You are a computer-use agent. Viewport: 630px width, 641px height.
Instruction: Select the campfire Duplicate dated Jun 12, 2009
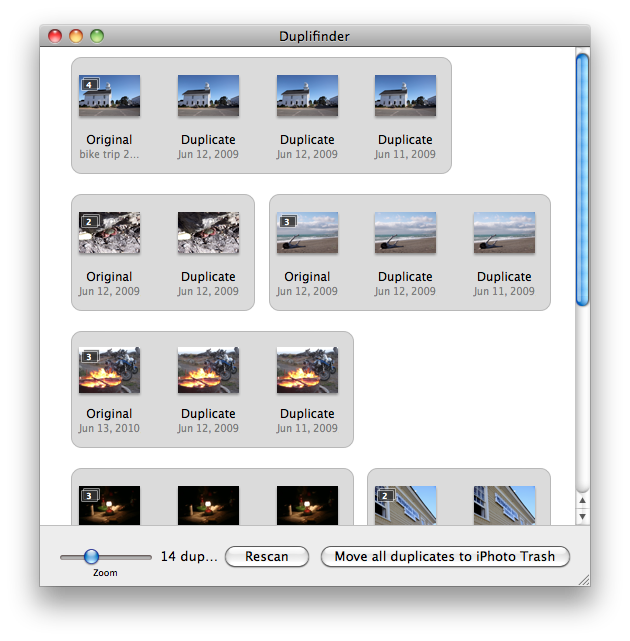[208, 370]
